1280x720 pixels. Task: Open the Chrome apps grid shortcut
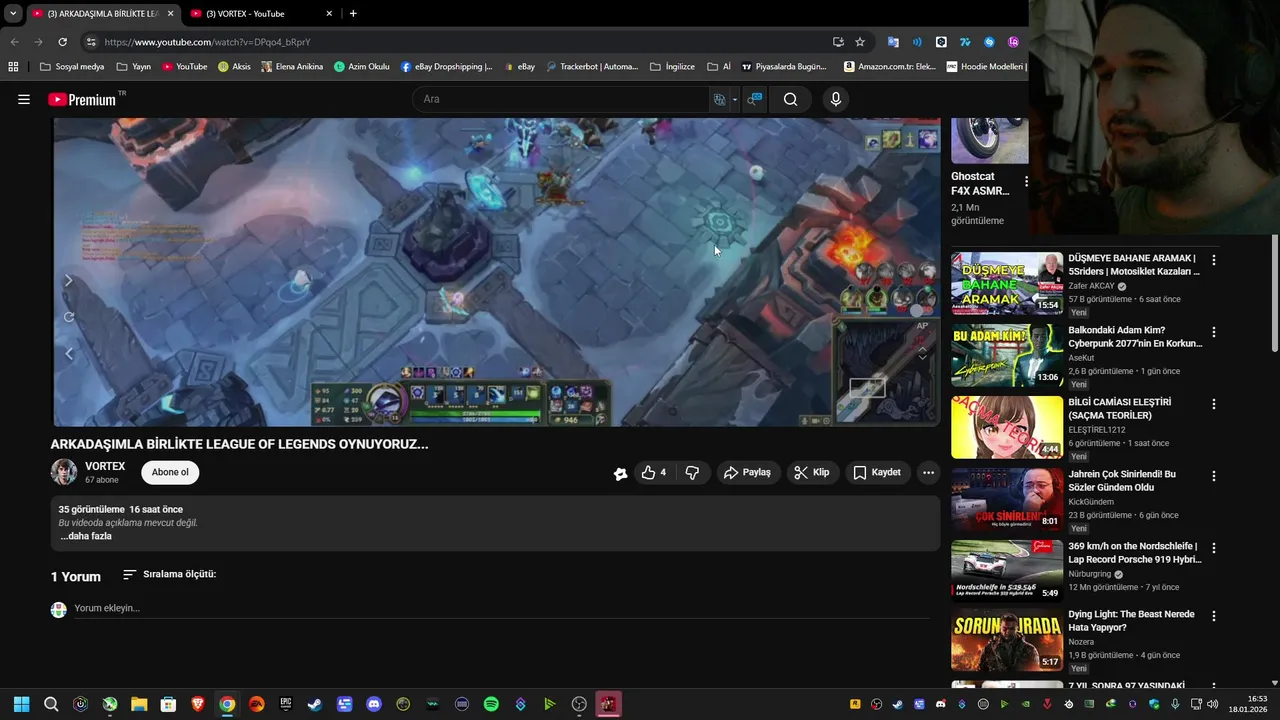13,67
